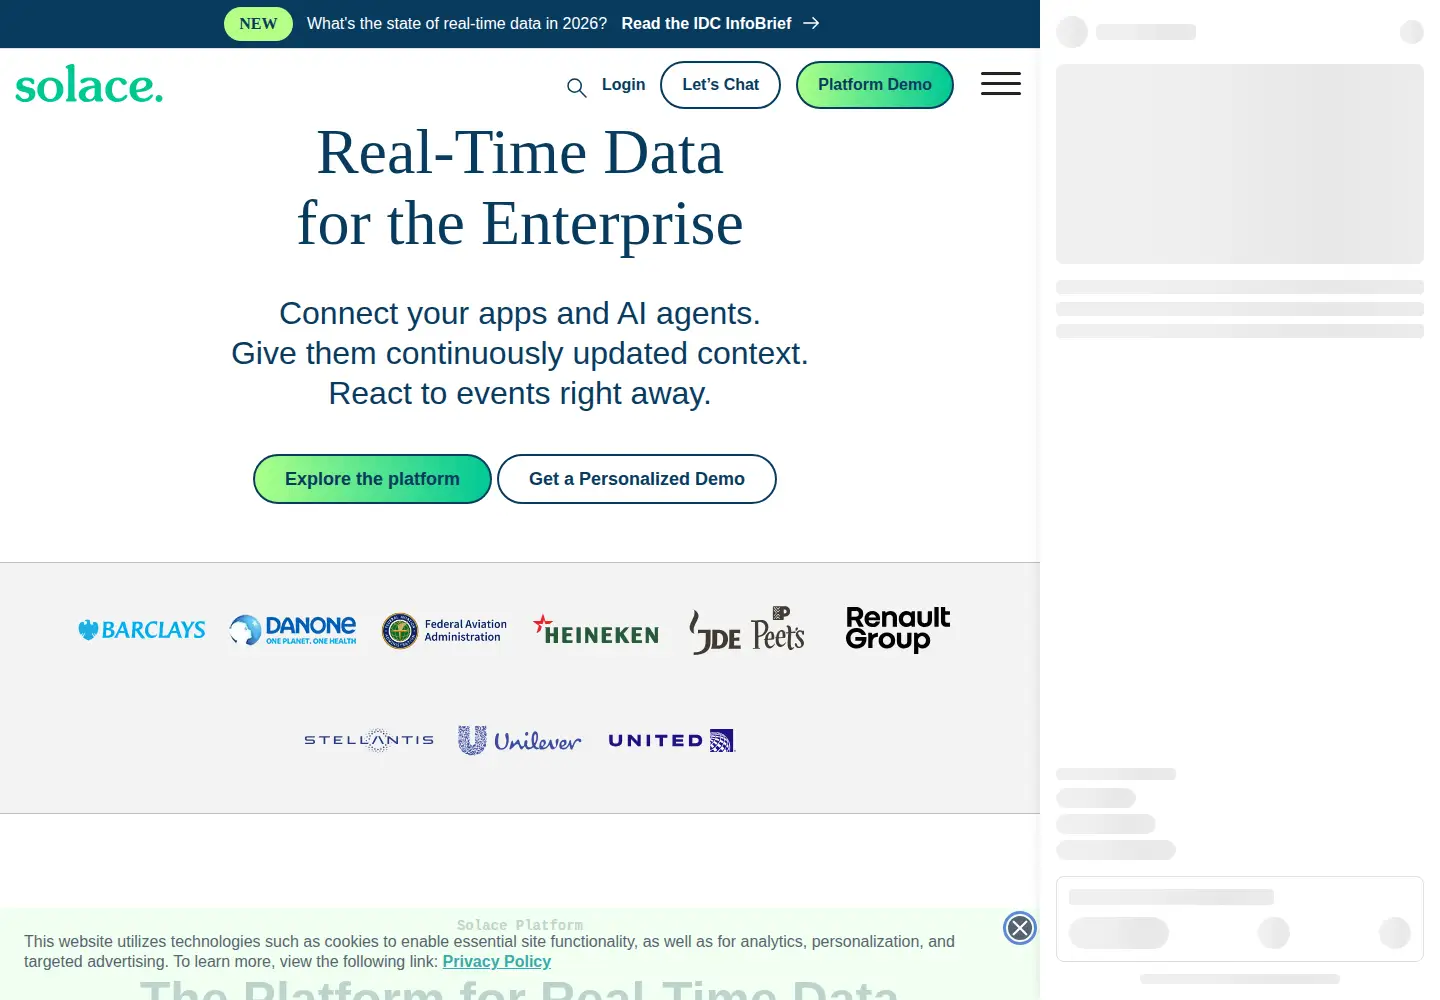Click the Solace logo
The width and height of the screenshot is (1440, 1000).
pos(89,85)
